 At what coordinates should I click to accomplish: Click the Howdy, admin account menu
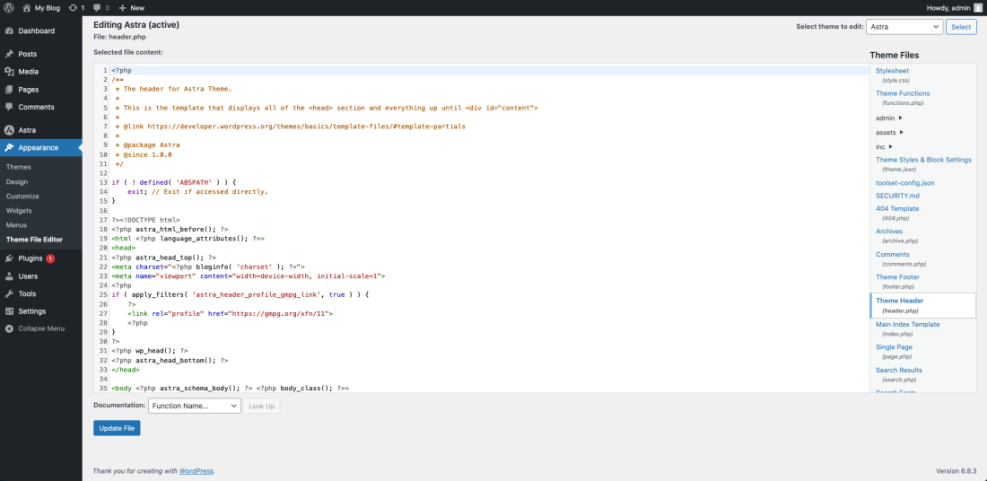(x=954, y=8)
